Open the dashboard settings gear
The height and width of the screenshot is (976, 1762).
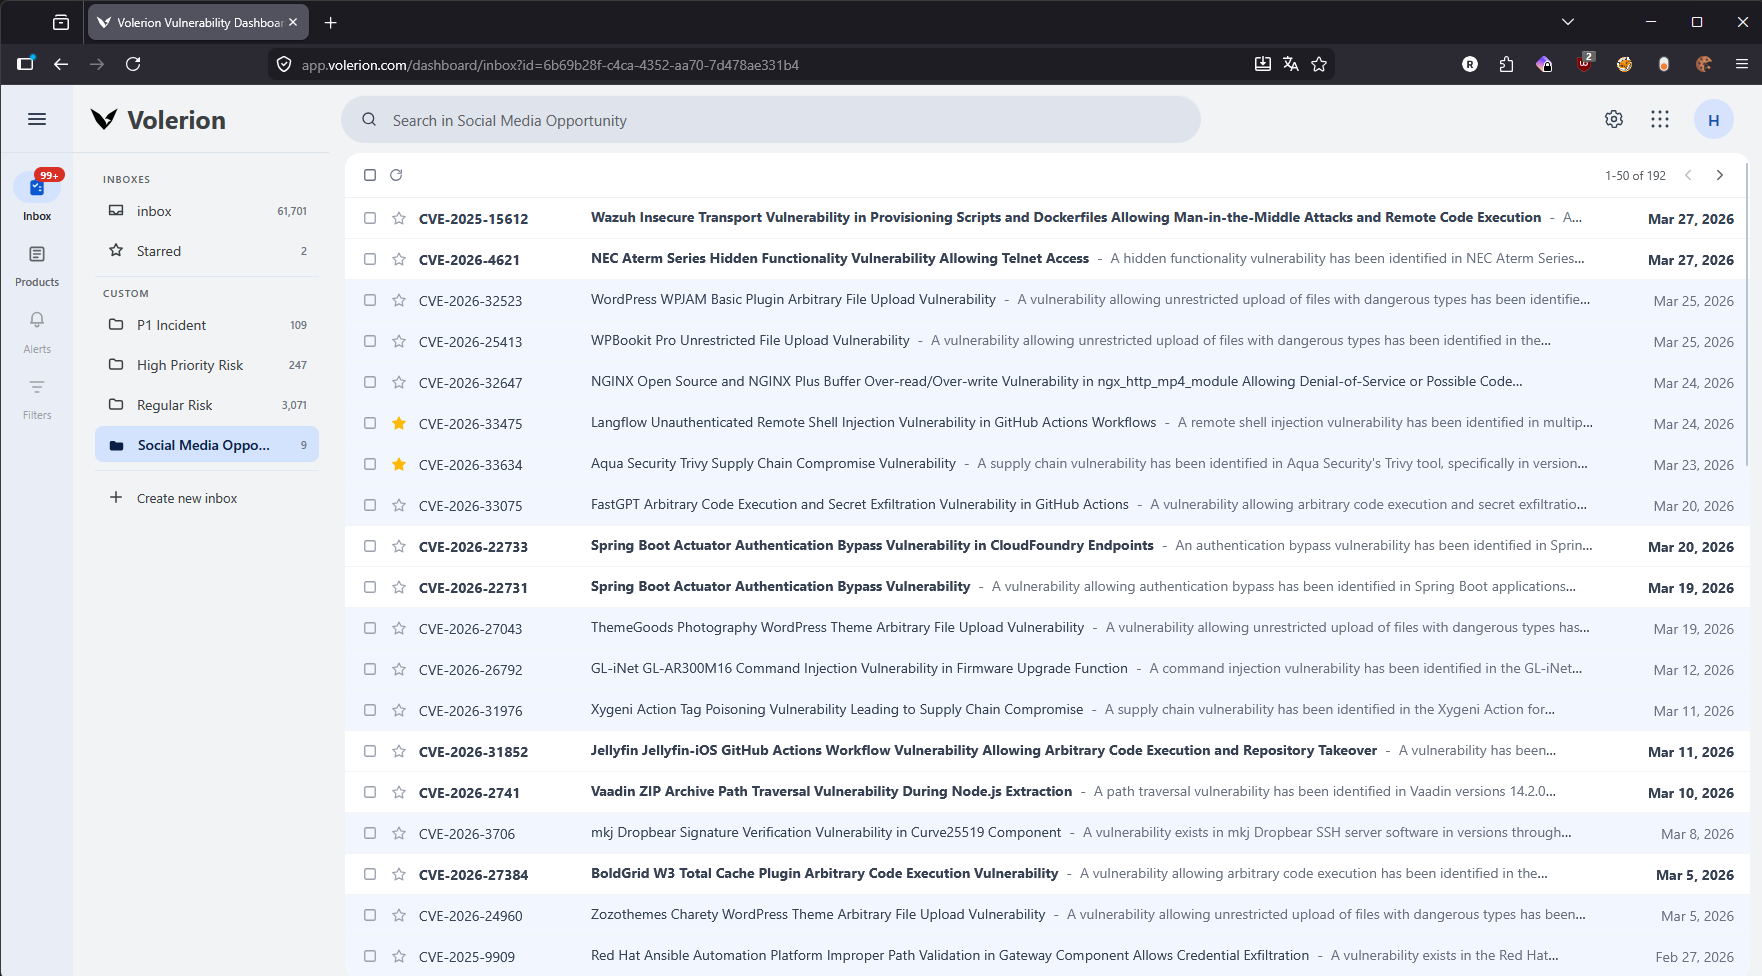pyautogui.click(x=1613, y=119)
